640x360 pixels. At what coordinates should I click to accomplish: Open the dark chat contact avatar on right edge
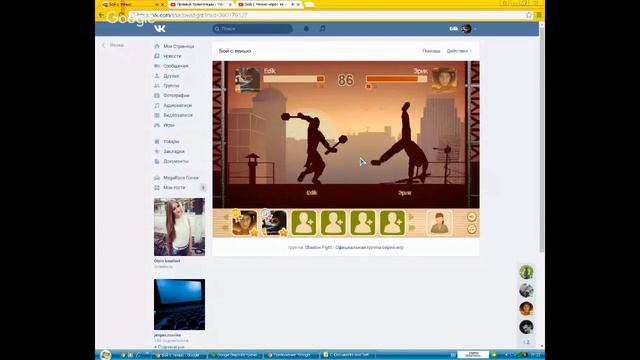(526, 327)
